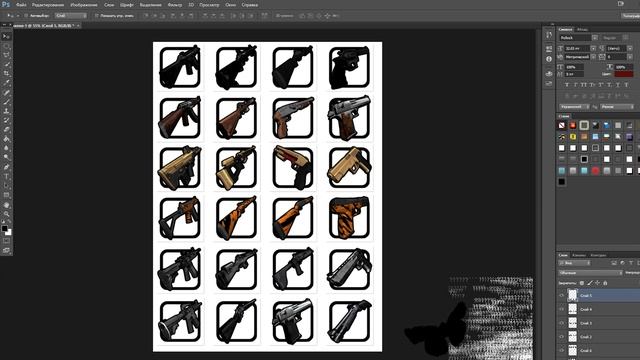Select the Crop tool

pos(6,73)
